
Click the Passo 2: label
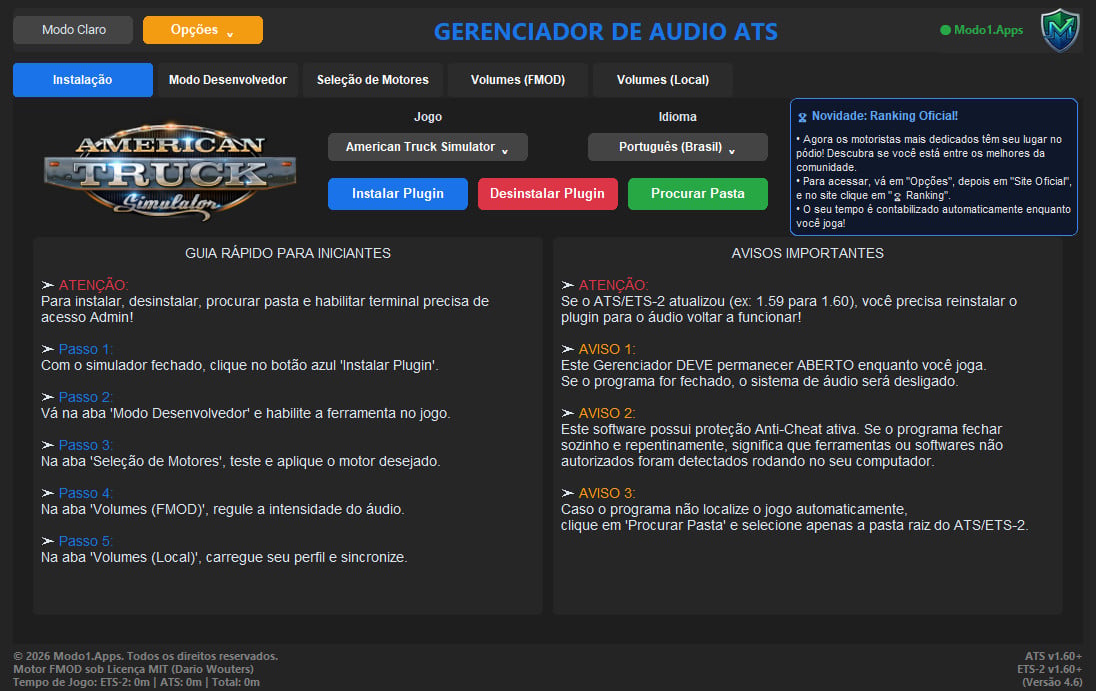coord(85,398)
